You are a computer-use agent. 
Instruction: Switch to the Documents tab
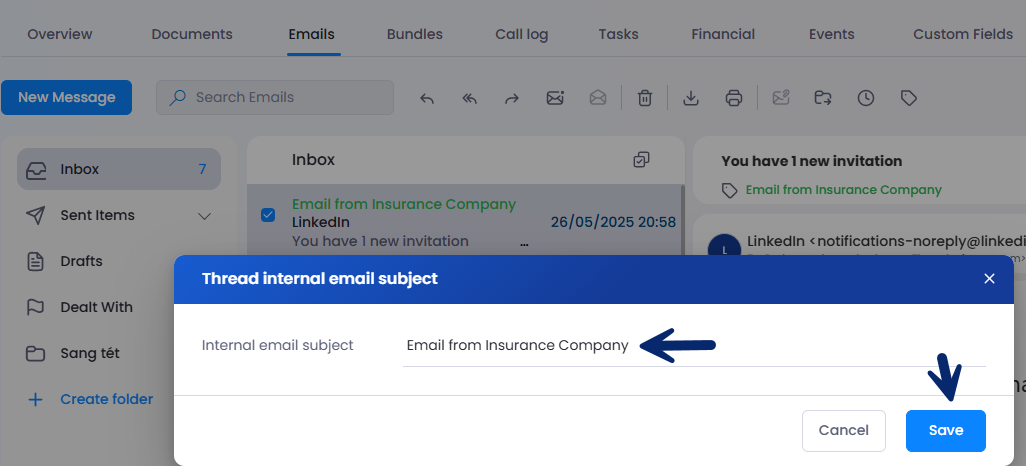pos(192,34)
